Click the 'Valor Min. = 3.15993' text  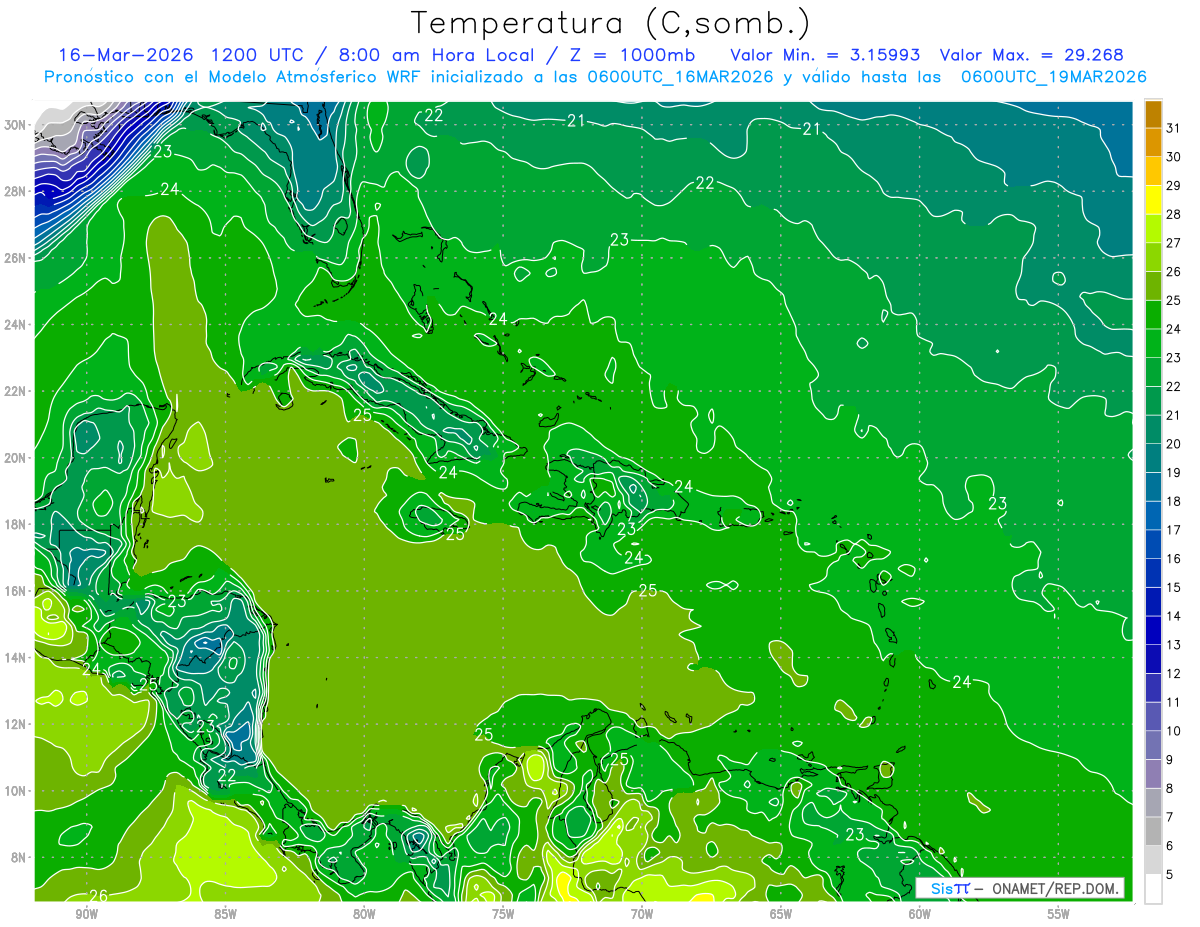coord(825,55)
